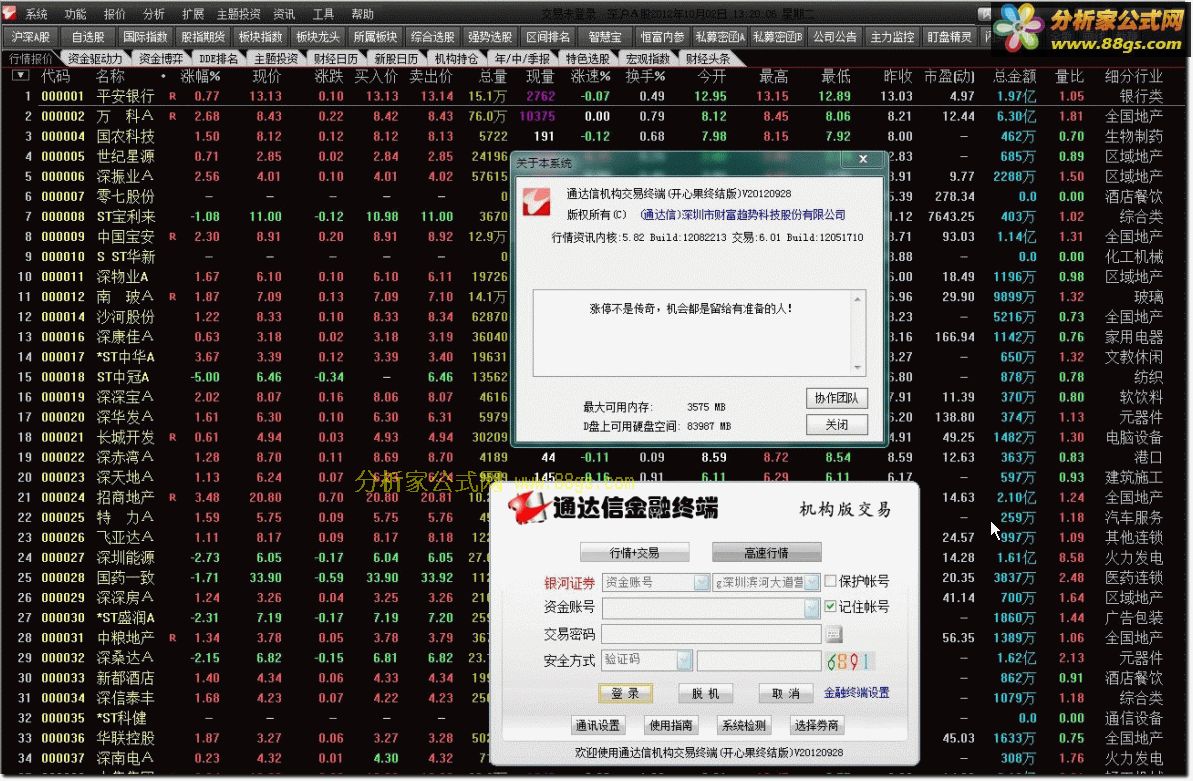Switch to 宏观指数 tab
The height and width of the screenshot is (781, 1193).
[x=647, y=58]
